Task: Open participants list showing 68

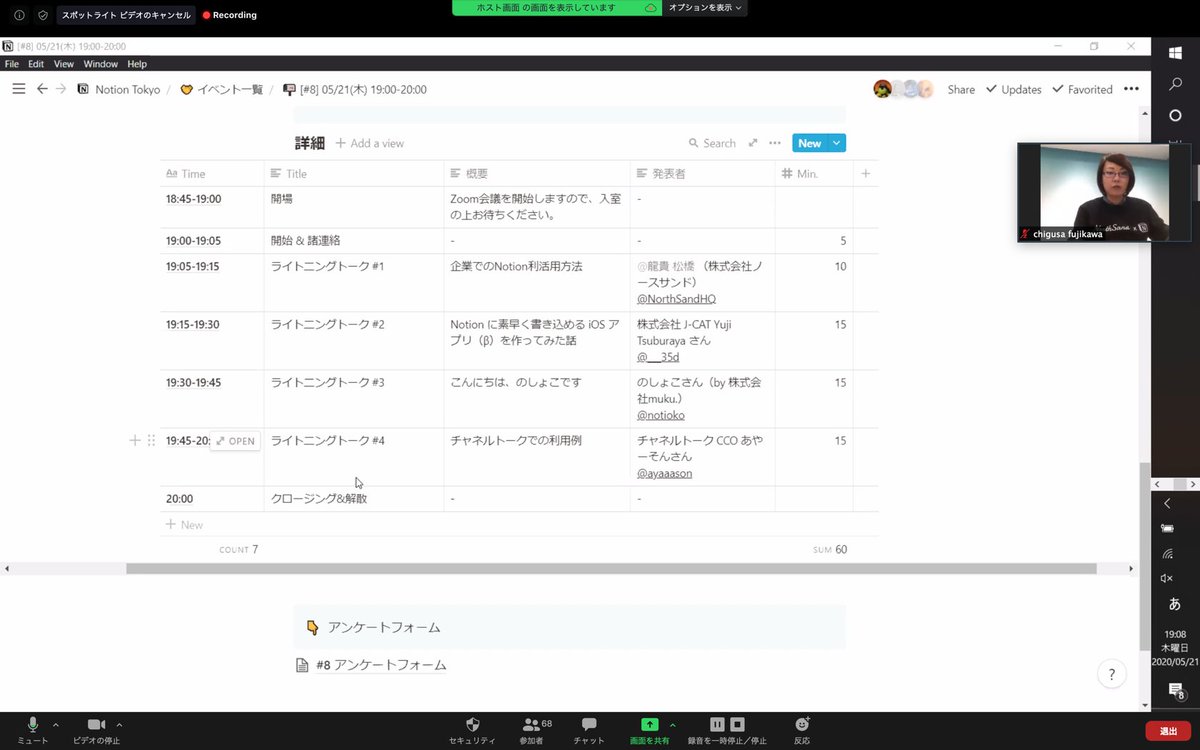Action: [532, 730]
